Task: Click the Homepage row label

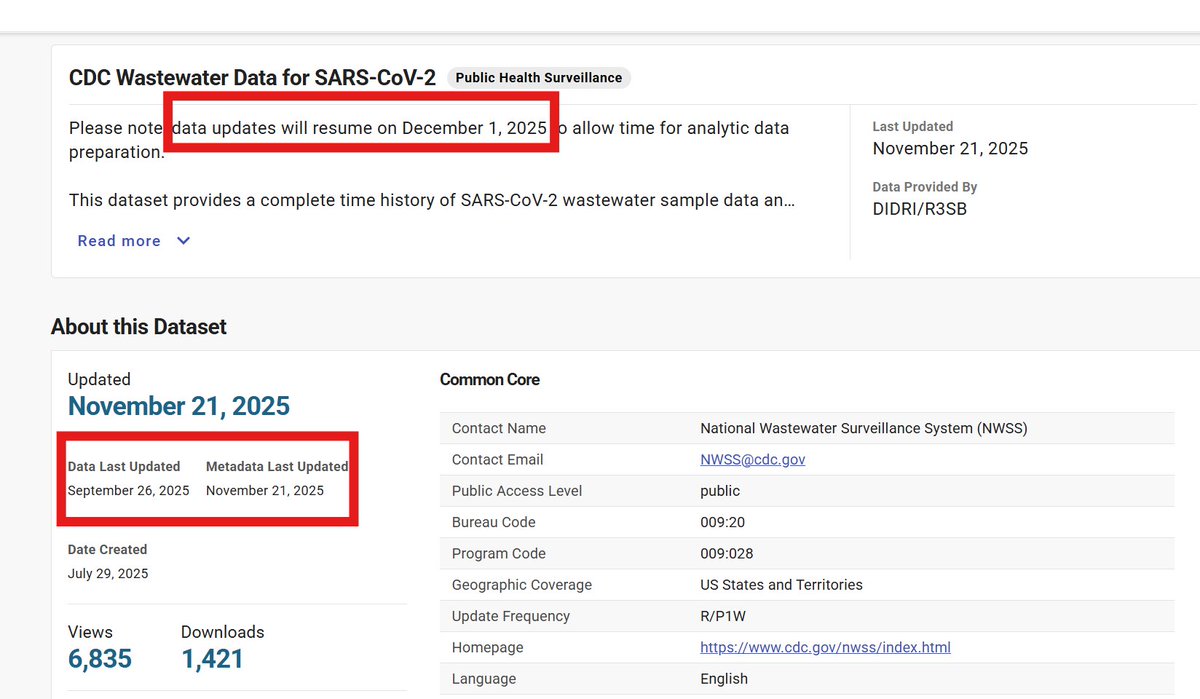Action: coord(488,648)
